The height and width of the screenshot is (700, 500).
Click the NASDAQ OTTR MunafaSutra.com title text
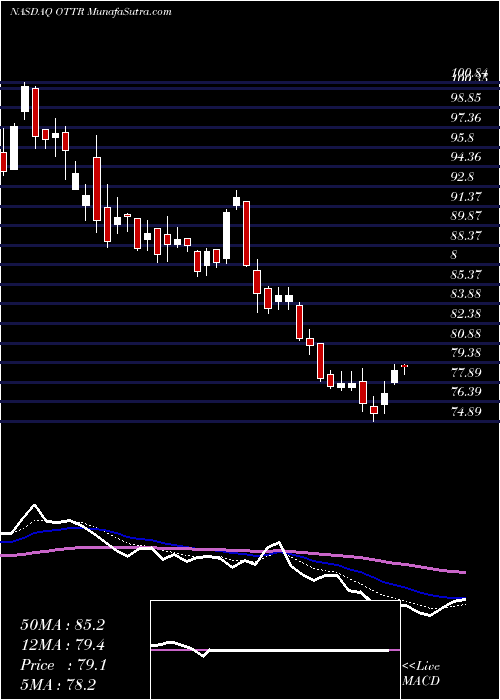(x=91, y=12)
